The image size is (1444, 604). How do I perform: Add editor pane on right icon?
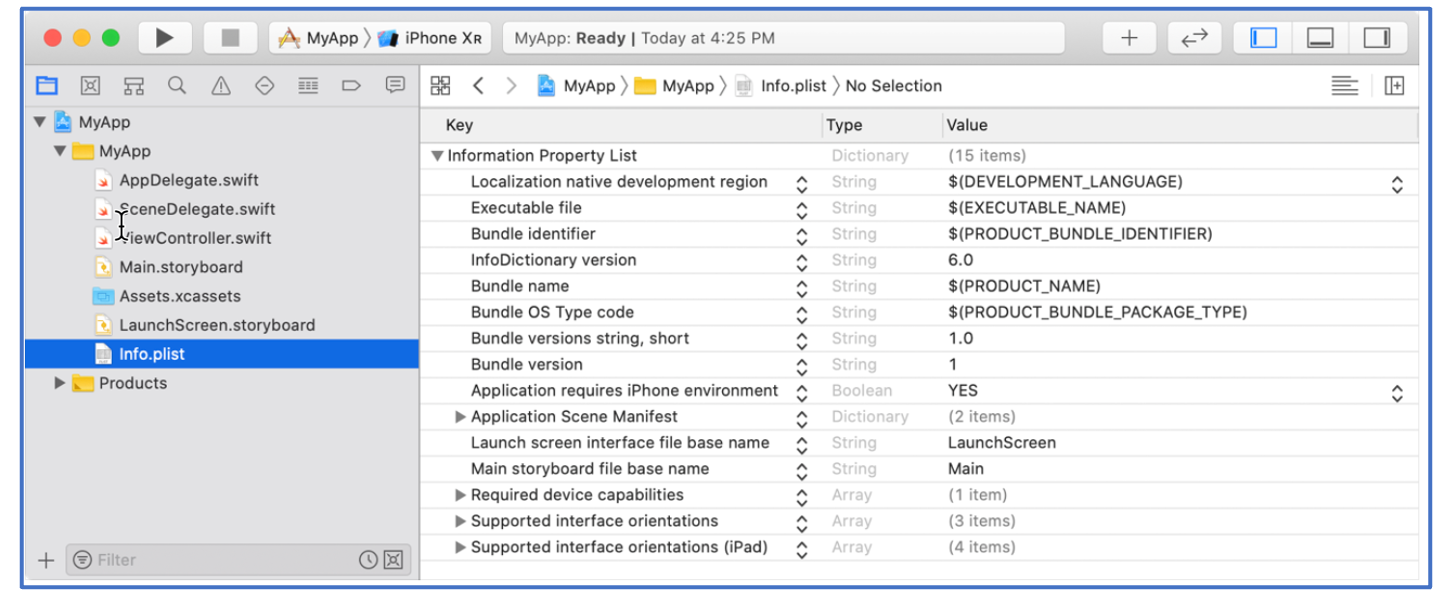[x=1394, y=86]
